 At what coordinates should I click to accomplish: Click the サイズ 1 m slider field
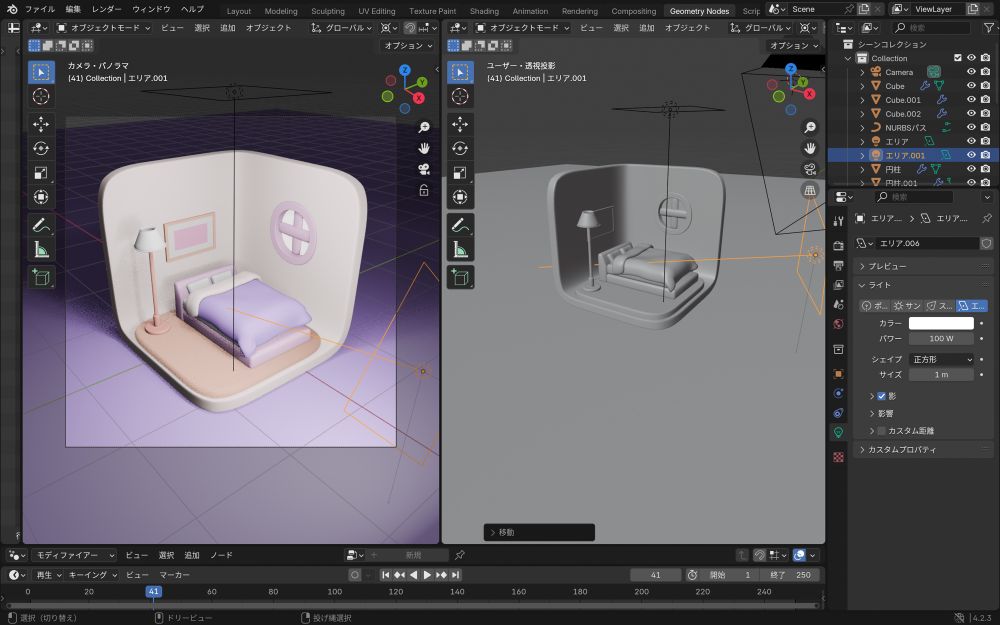(941, 374)
